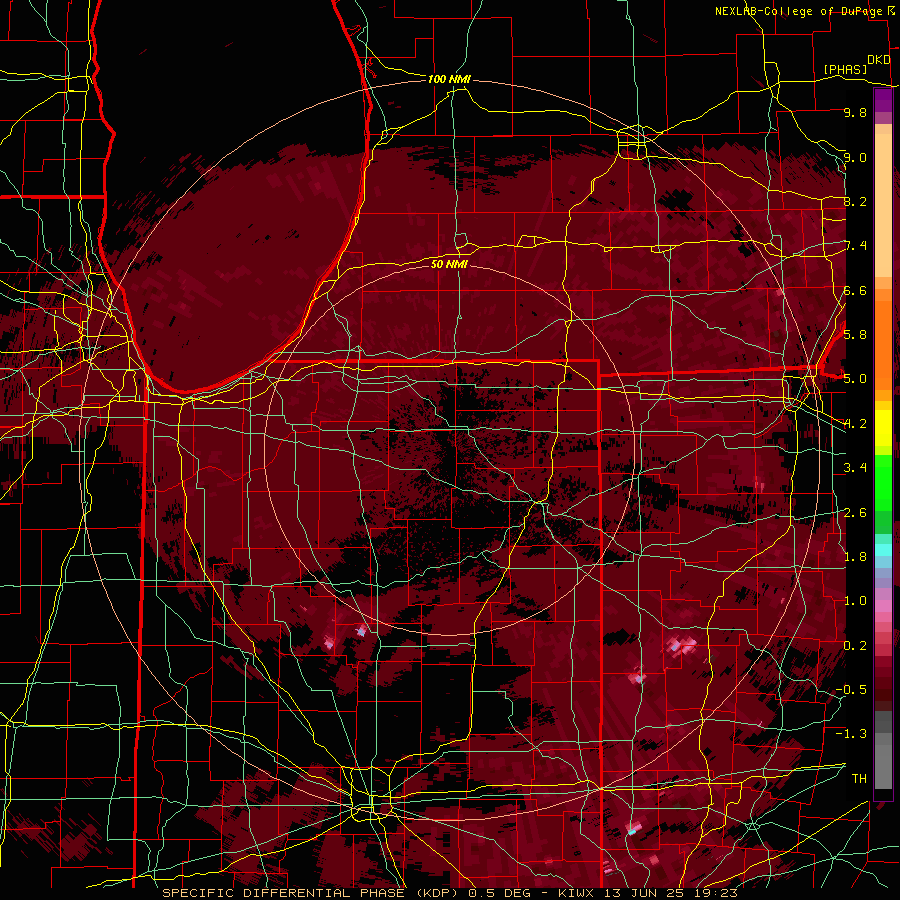Screen dimensions: 900x900
Task: Click the 9.8 value on the color scale
Action: (855, 112)
